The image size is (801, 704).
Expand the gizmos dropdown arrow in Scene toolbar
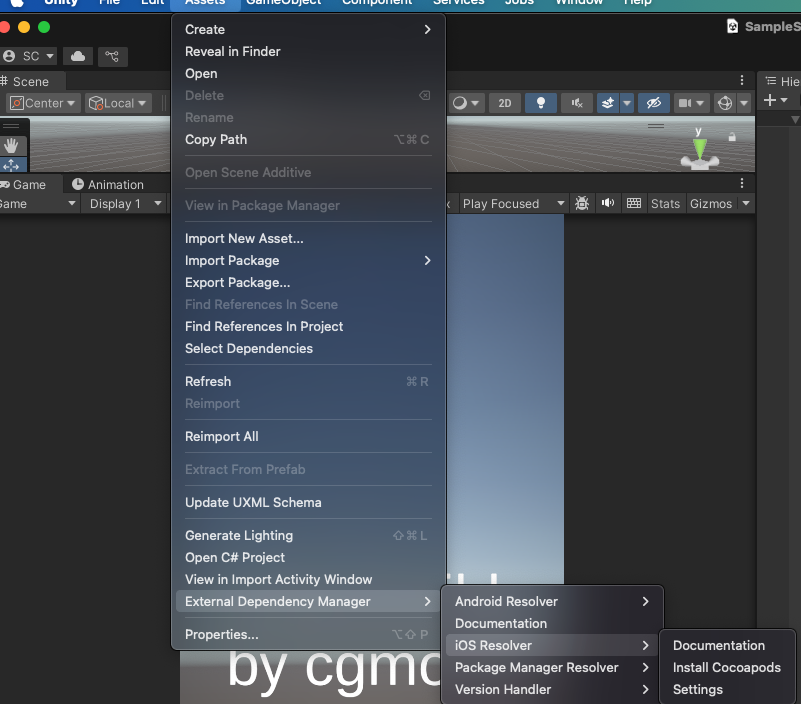[x=744, y=103]
